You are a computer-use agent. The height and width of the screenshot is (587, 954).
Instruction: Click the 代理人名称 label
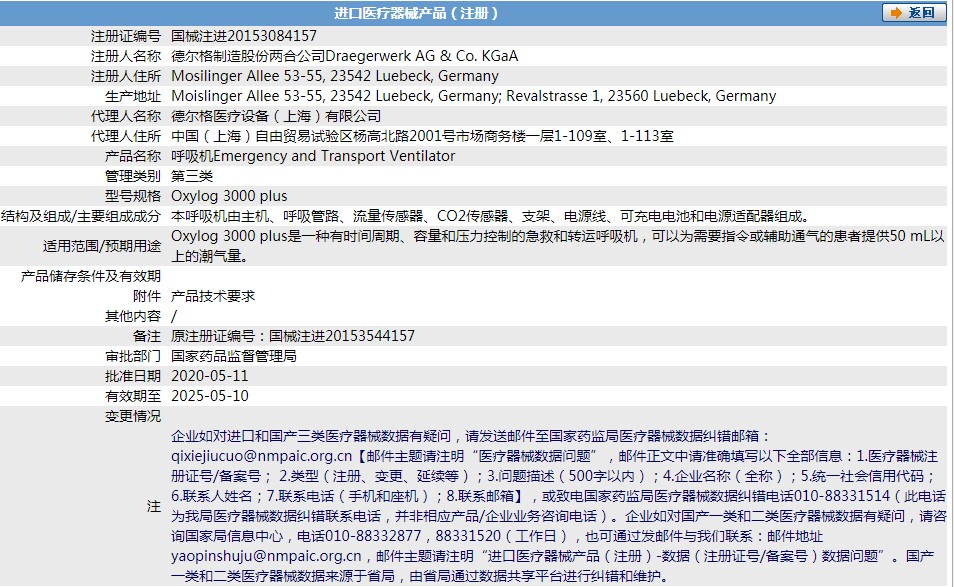(126, 116)
